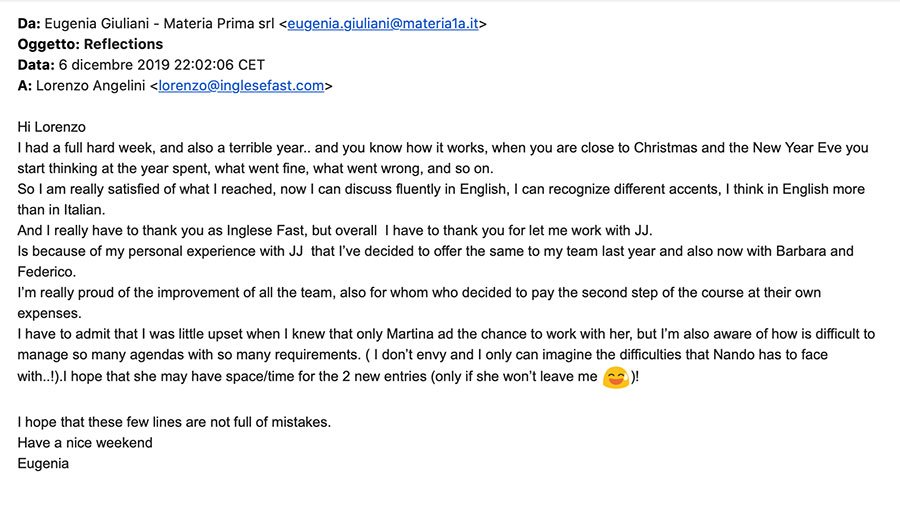
Task: Click the line "I hope that these few lines"
Action: [174, 421]
